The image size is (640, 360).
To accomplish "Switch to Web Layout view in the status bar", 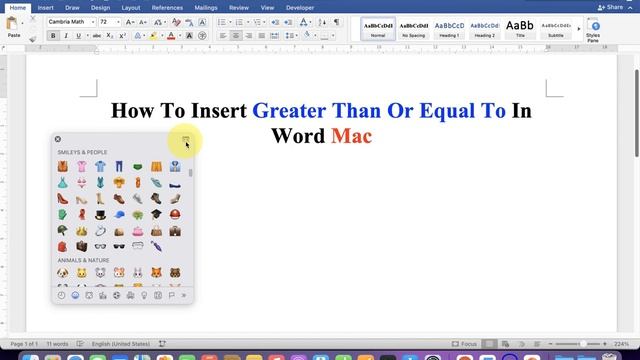I will click(505, 344).
